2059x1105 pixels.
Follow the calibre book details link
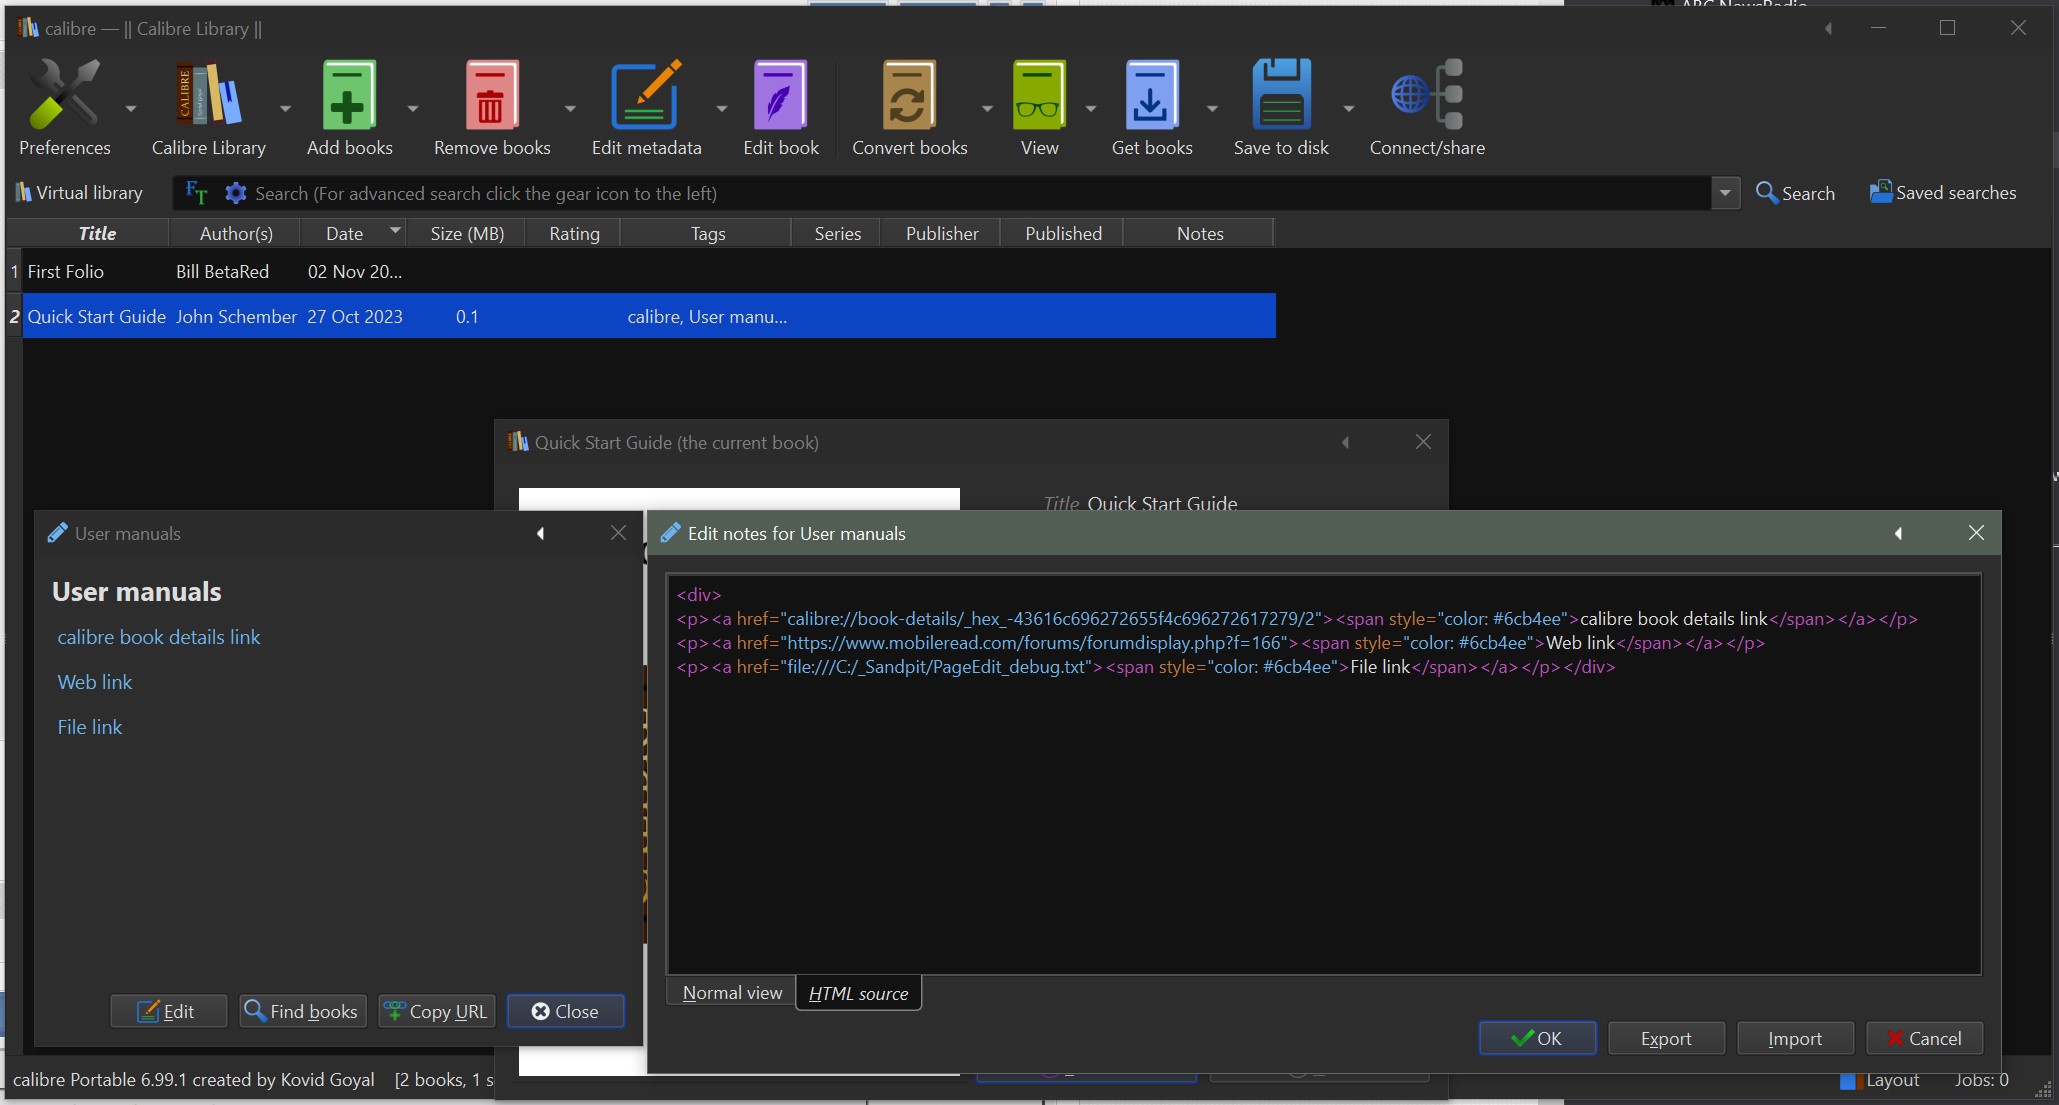coord(159,637)
